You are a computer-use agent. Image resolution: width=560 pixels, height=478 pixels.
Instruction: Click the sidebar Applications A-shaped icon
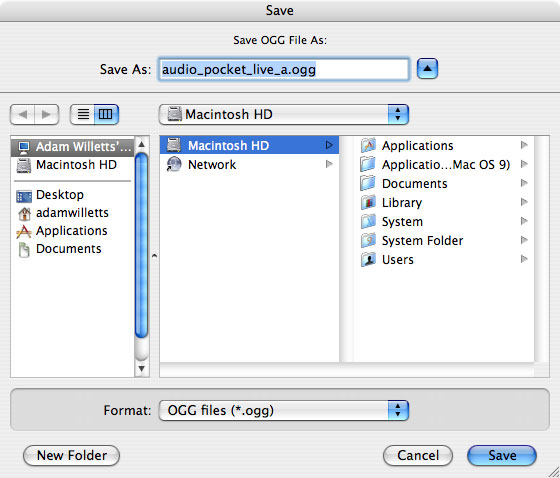pos(24,231)
